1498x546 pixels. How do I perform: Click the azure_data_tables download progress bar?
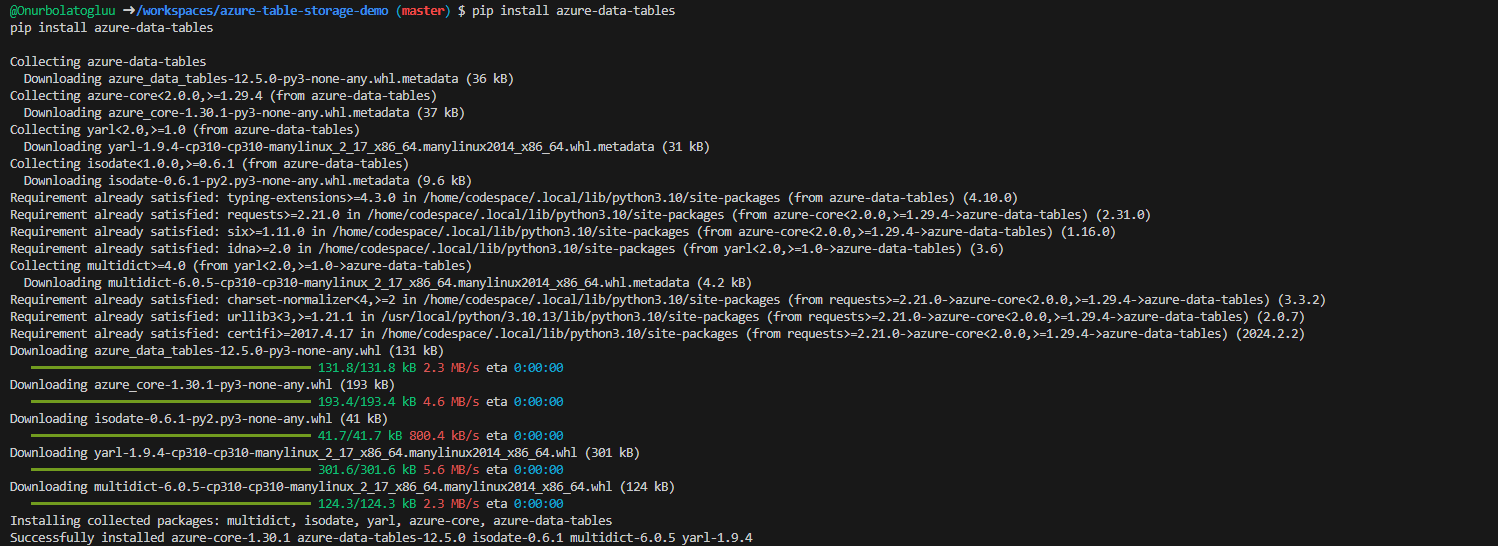170,368
